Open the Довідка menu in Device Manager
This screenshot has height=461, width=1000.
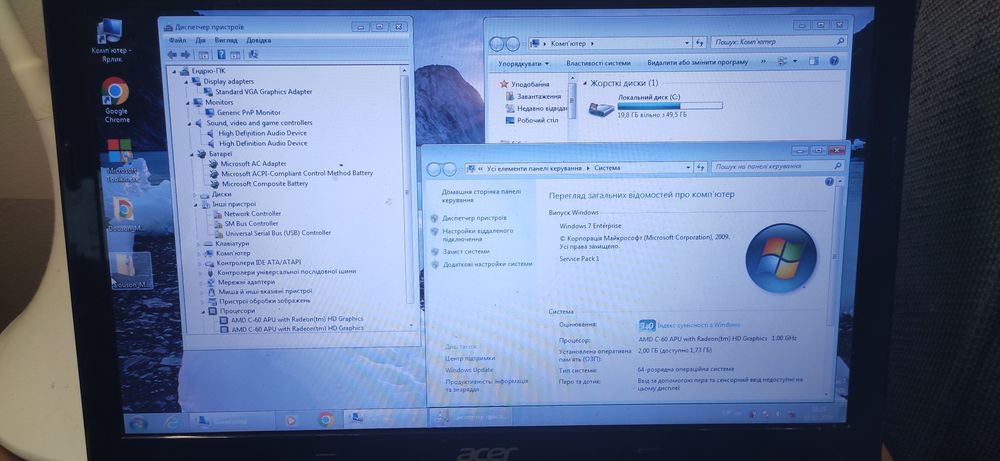258,40
